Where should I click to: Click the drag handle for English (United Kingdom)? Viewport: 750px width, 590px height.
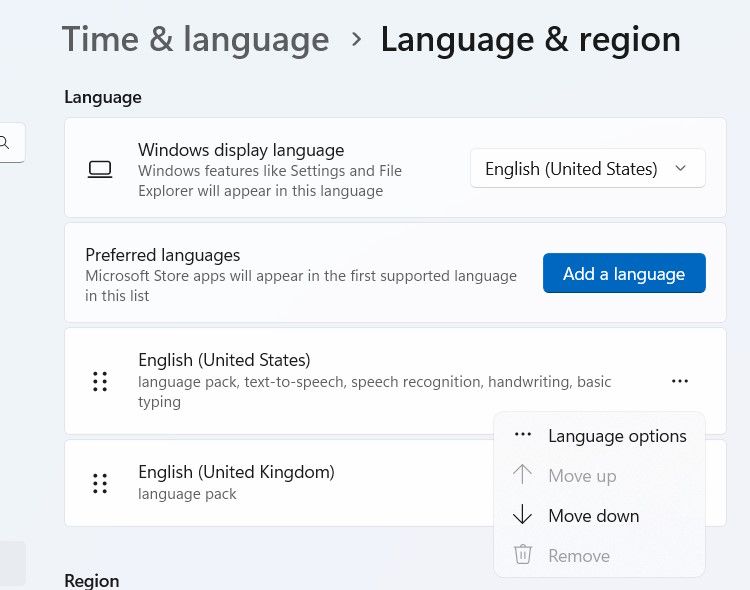tap(100, 483)
